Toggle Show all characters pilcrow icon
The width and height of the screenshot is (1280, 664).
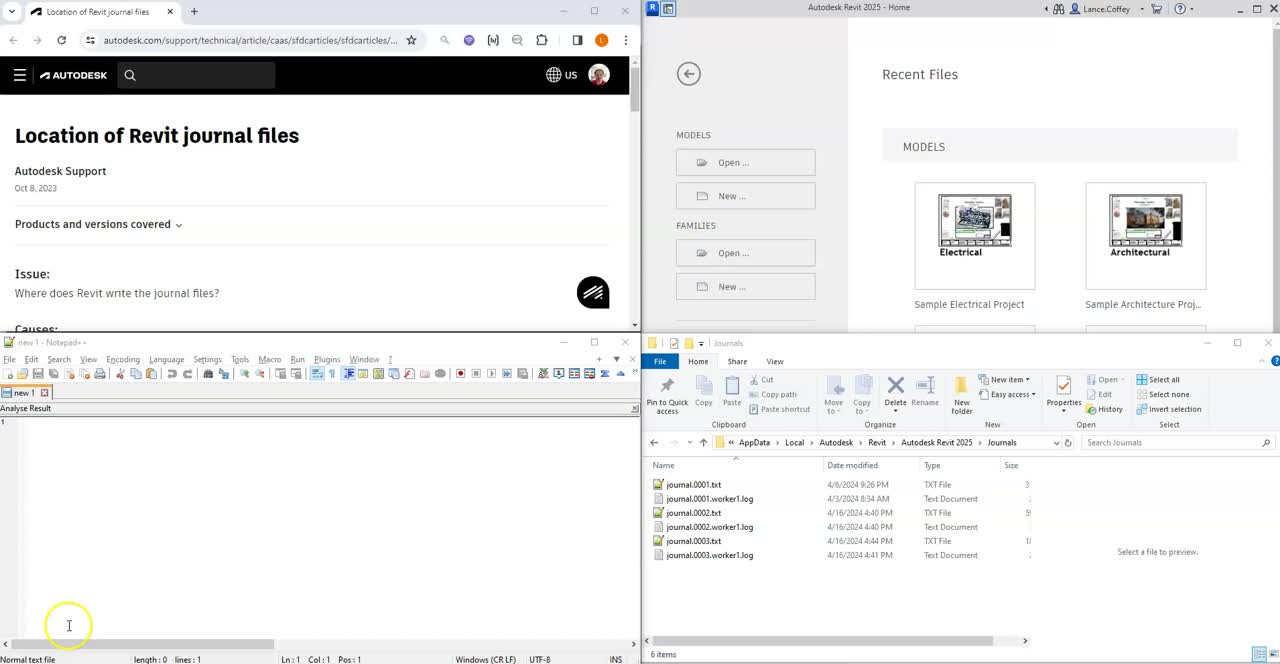[x=332, y=374]
